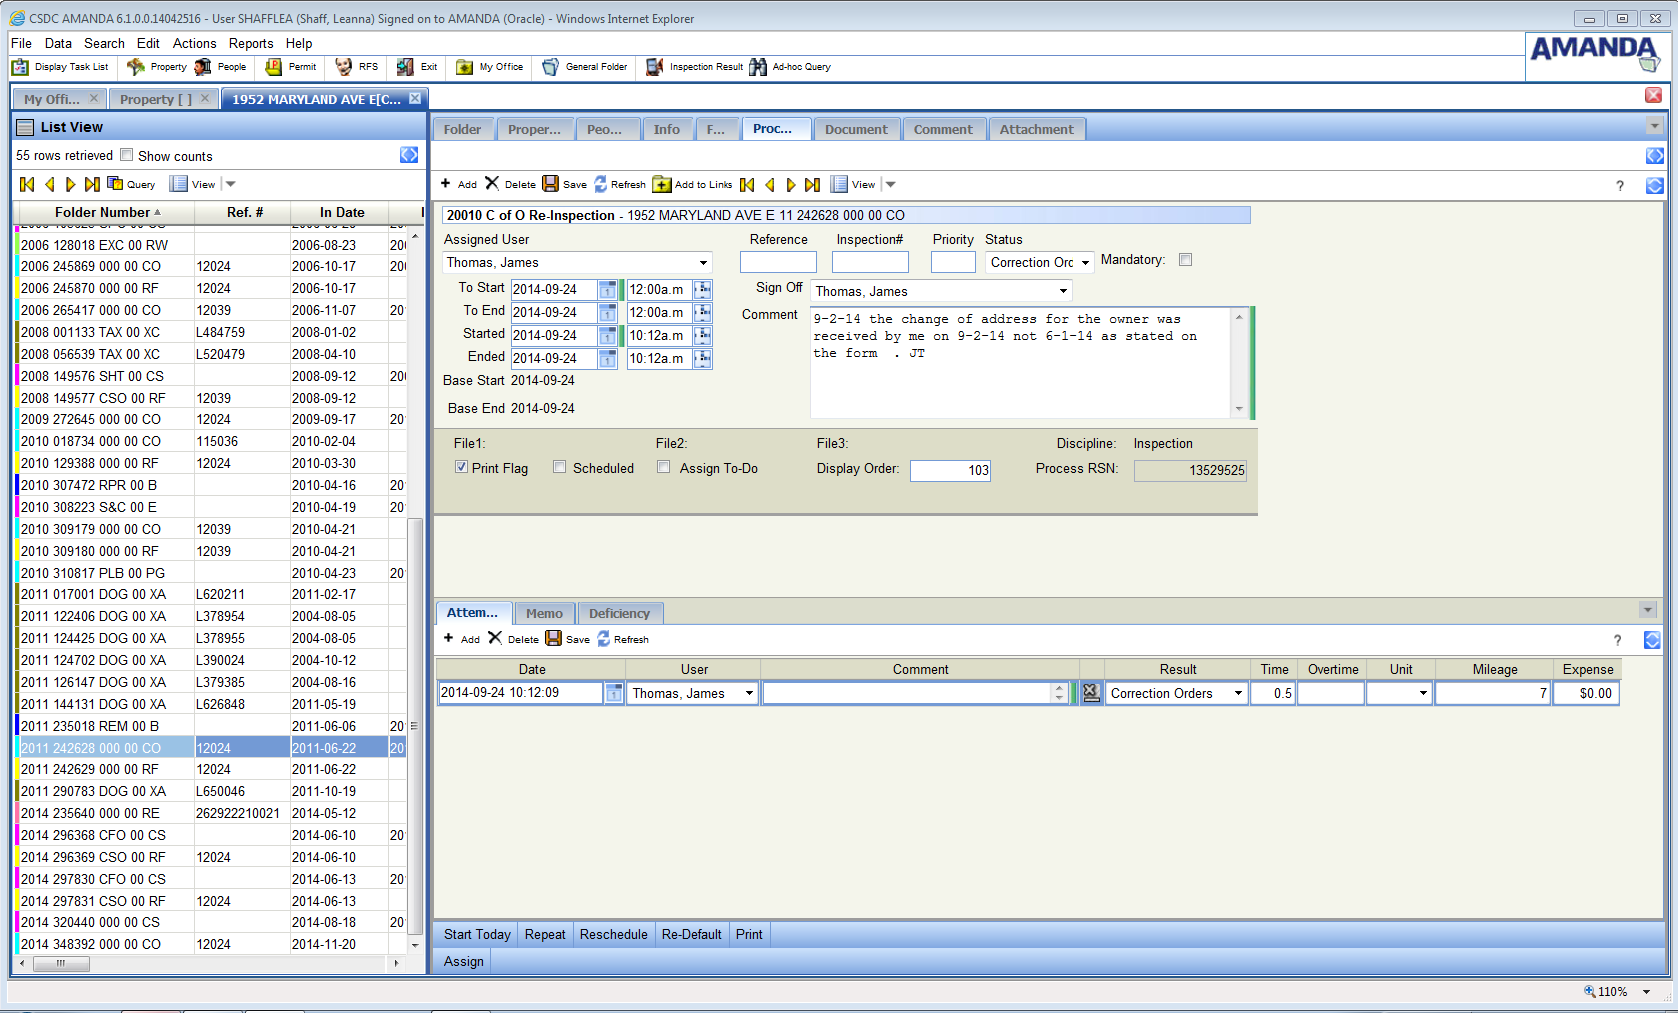Open the Display Task List toolbar icon
Screen dimensions: 1678x1013
[20, 67]
